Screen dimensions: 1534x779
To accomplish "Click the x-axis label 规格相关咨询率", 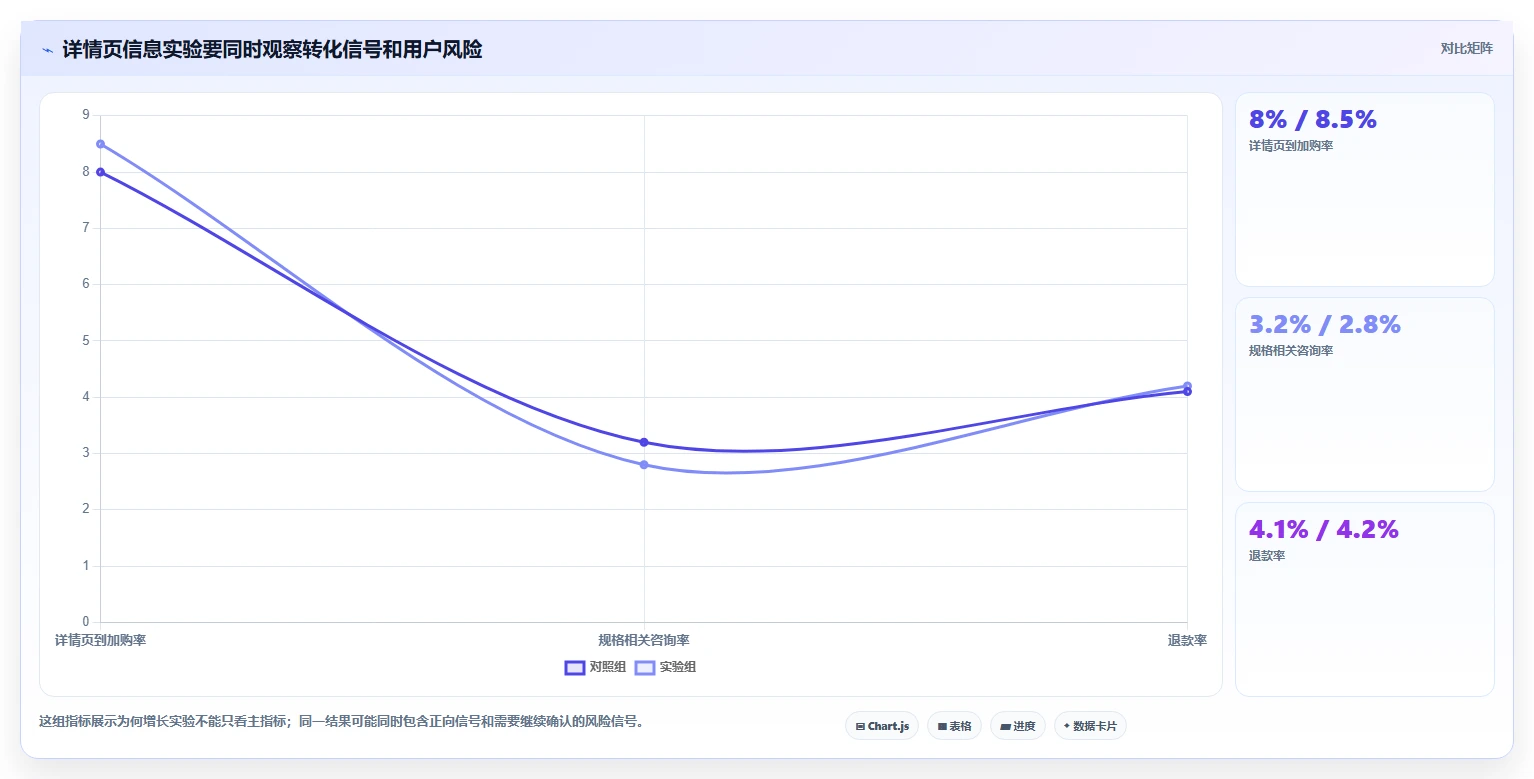I will (x=644, y=640).
